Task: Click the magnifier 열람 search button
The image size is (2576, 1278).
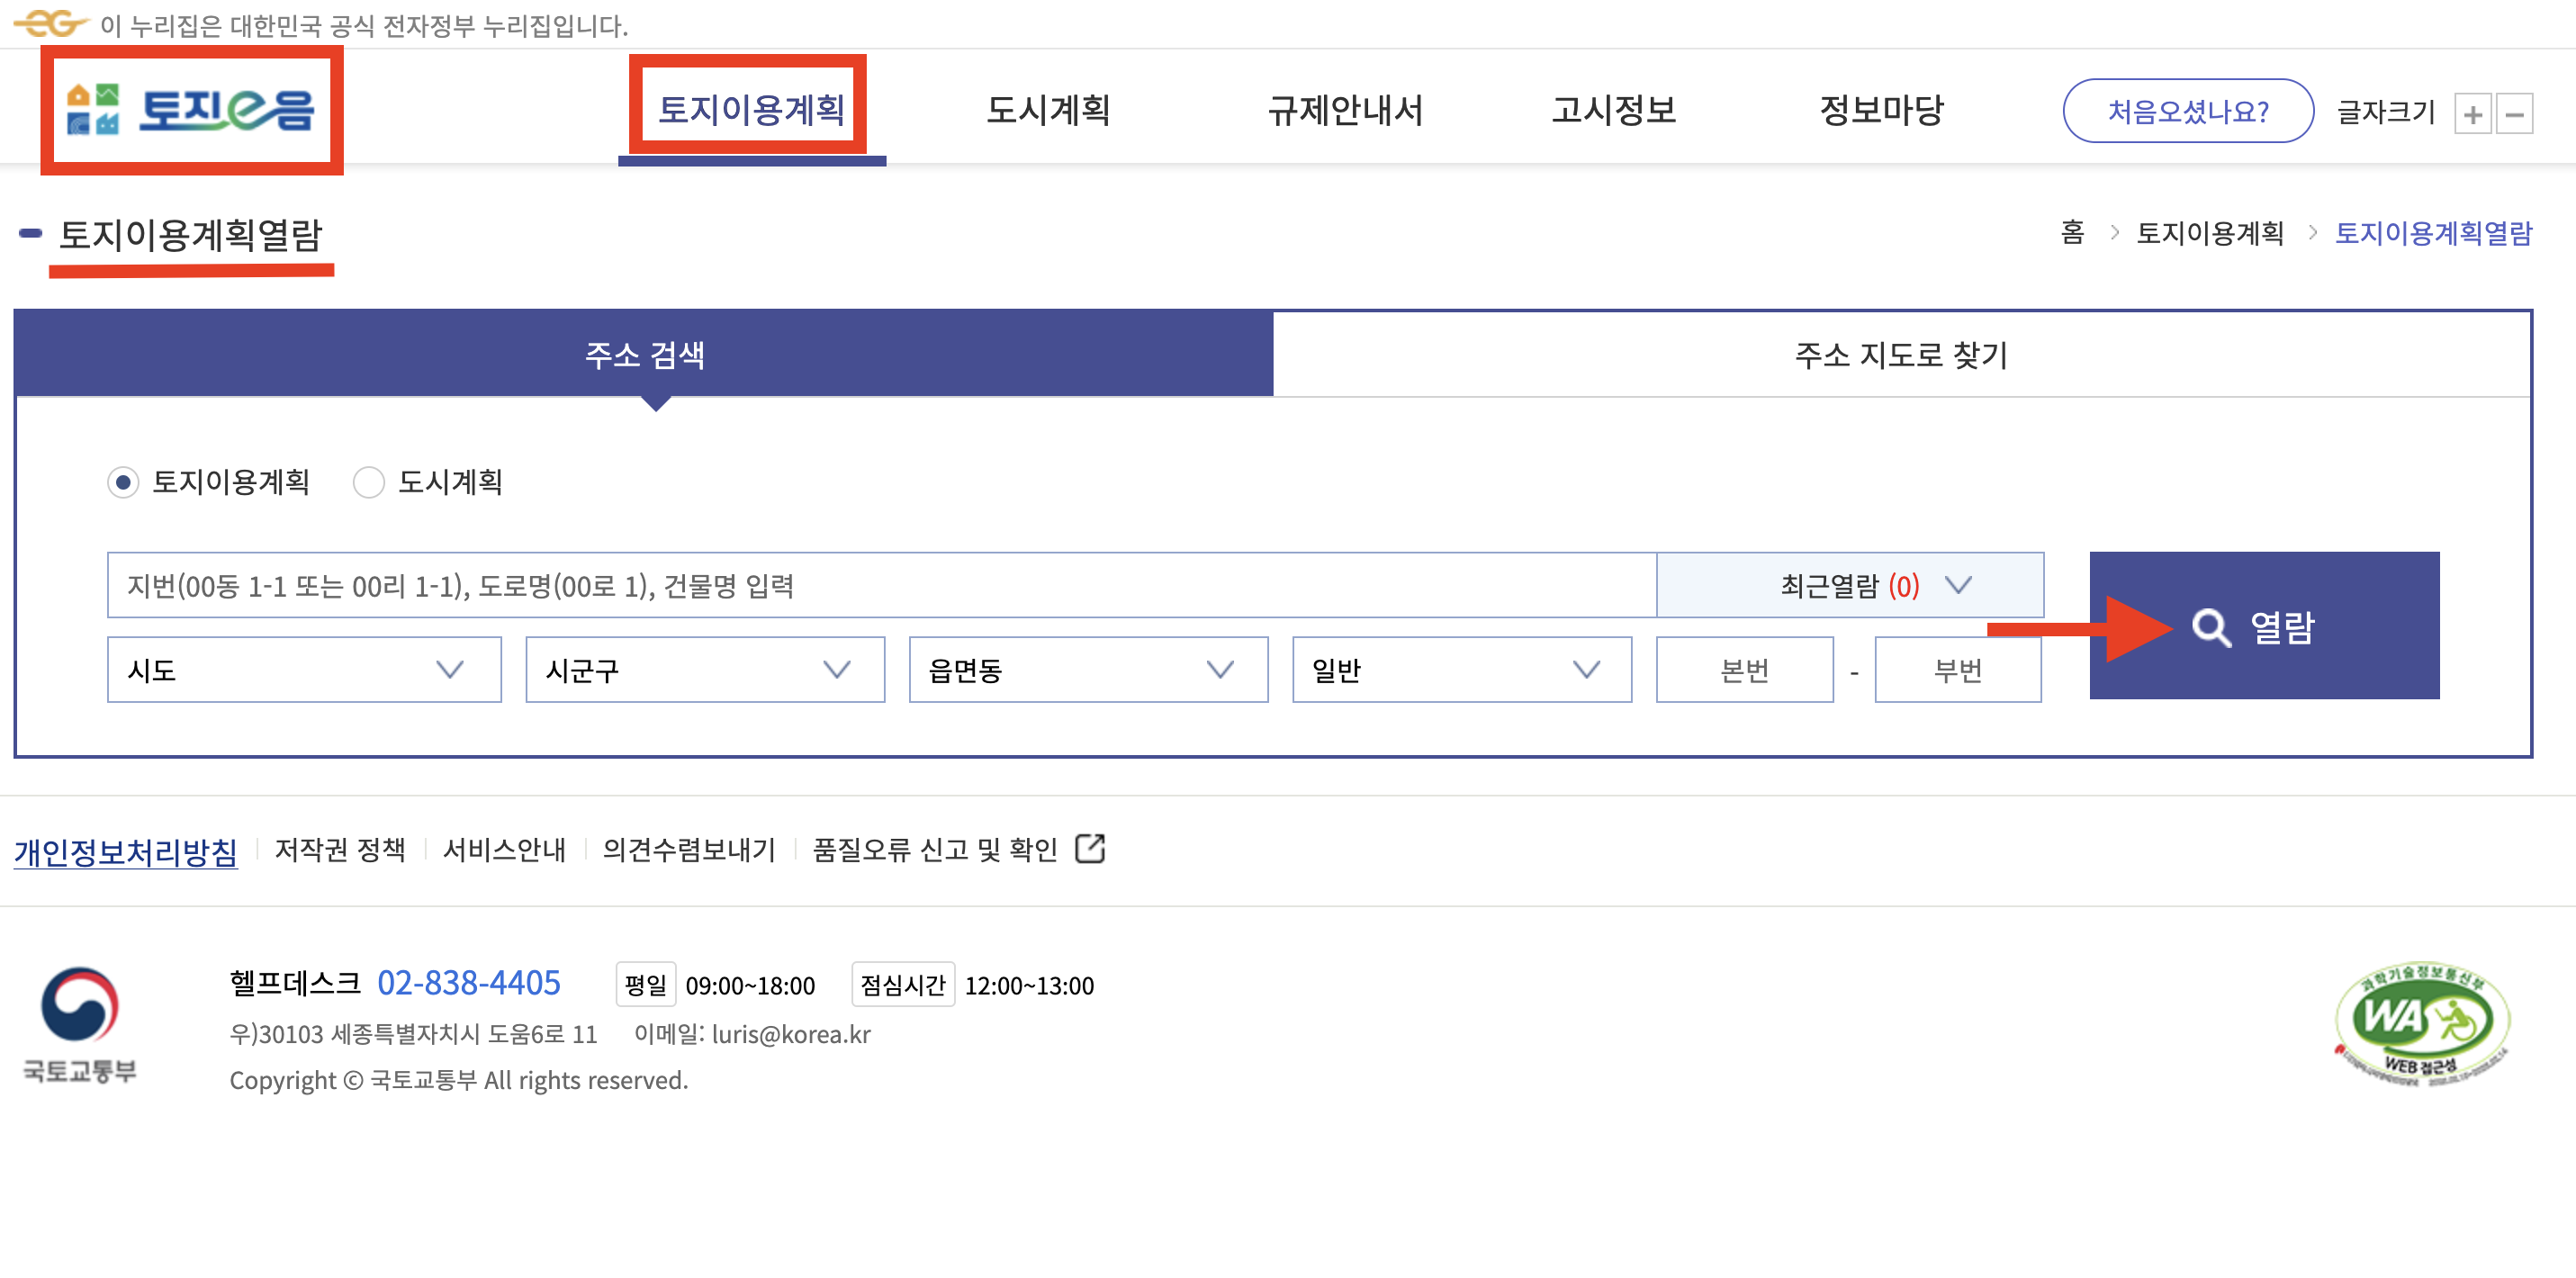Action: pos(2263,626)
